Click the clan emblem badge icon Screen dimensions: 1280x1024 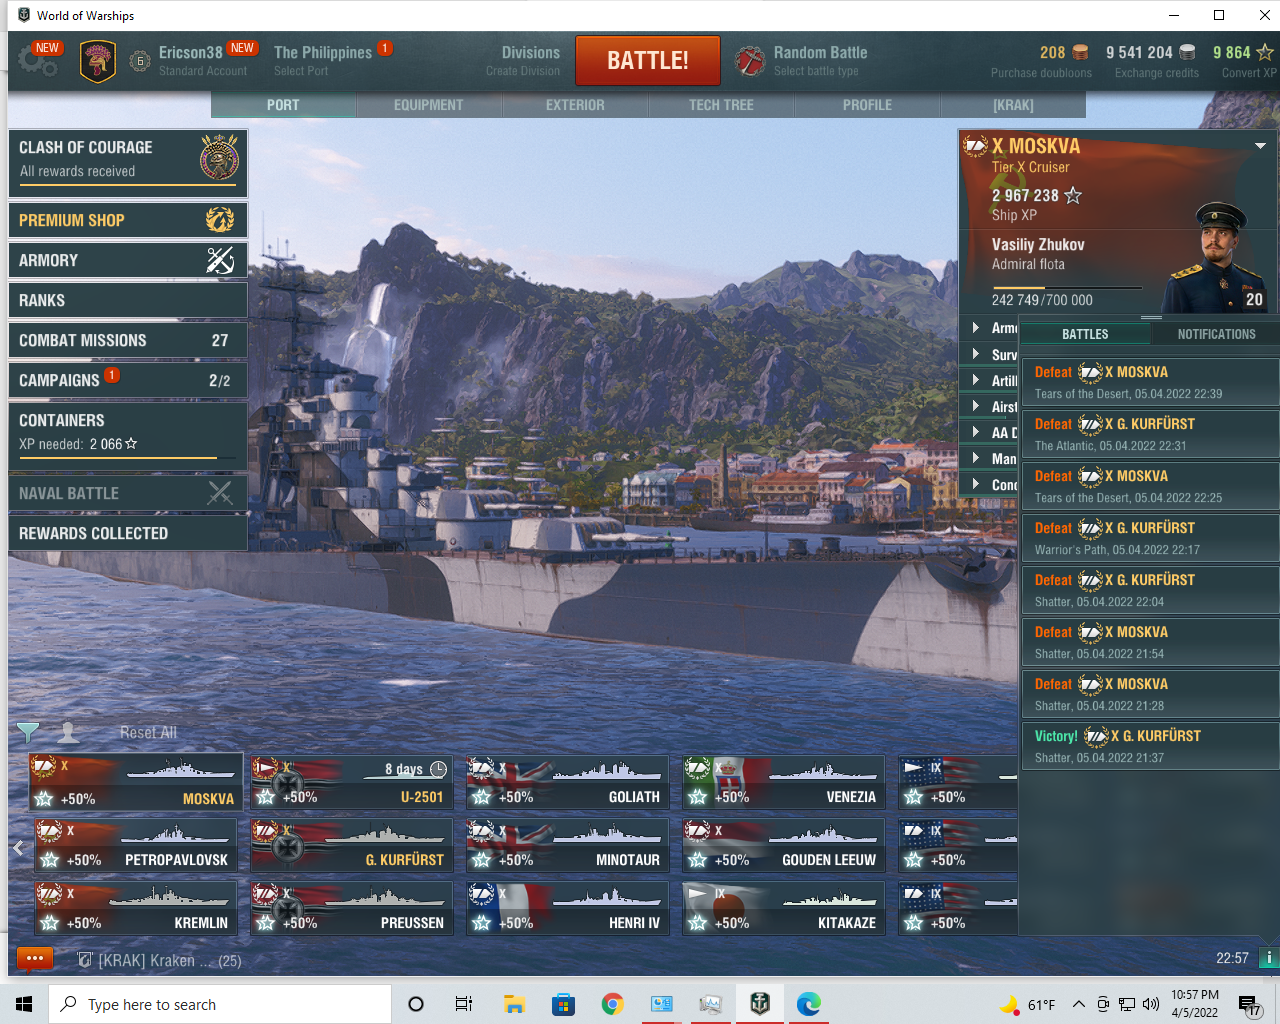(98, 61)
